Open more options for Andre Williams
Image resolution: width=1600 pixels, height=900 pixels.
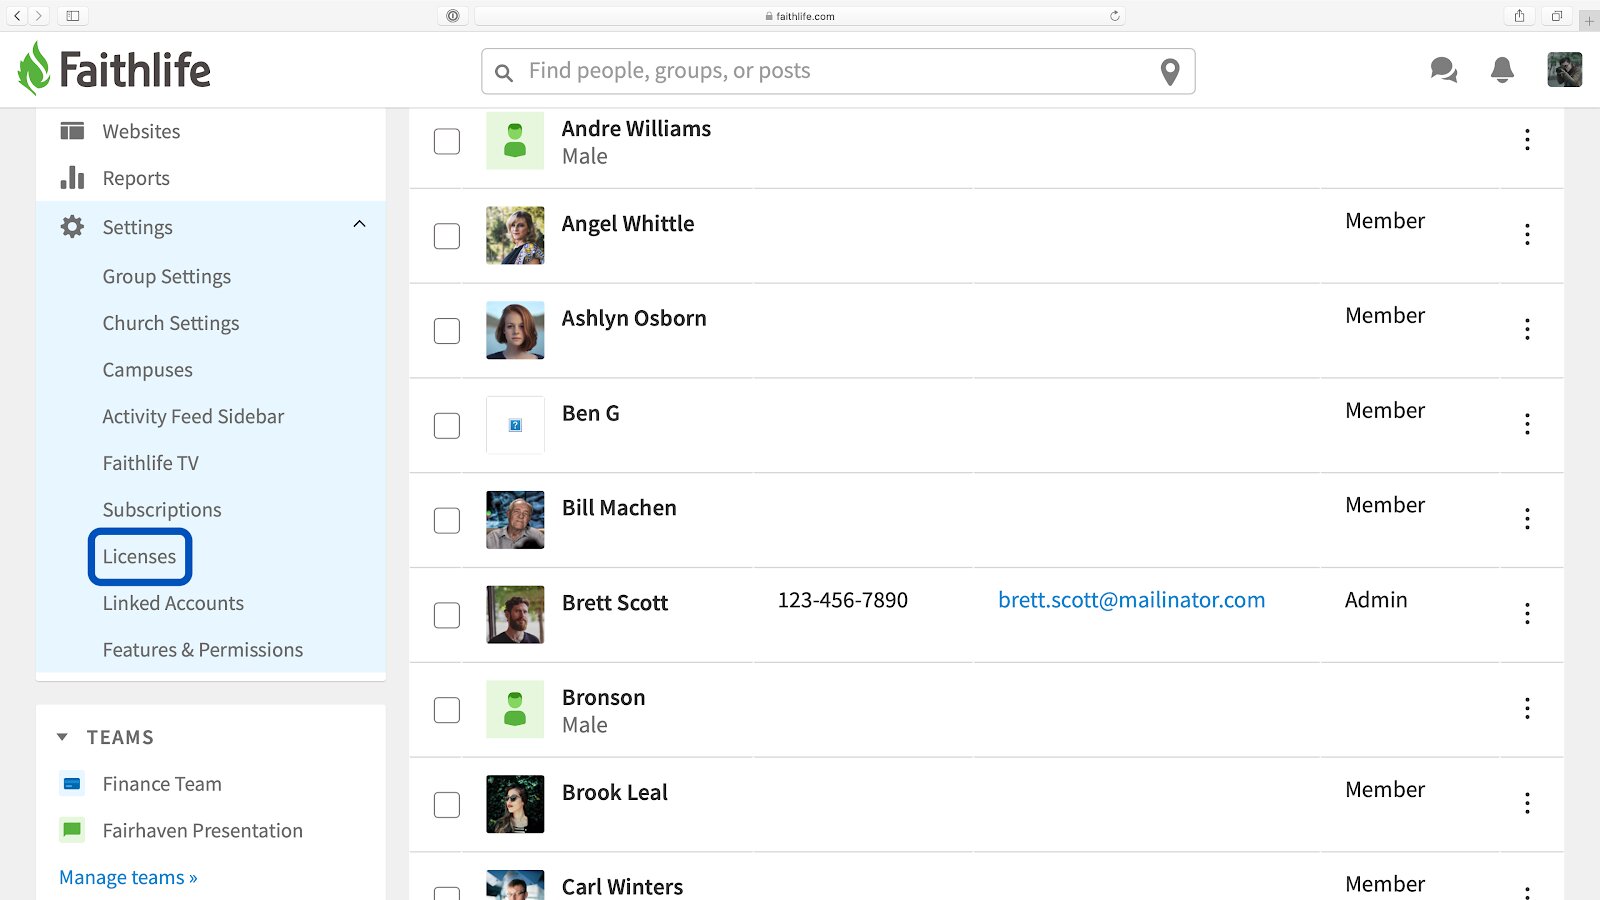[x=1527, y=140]
